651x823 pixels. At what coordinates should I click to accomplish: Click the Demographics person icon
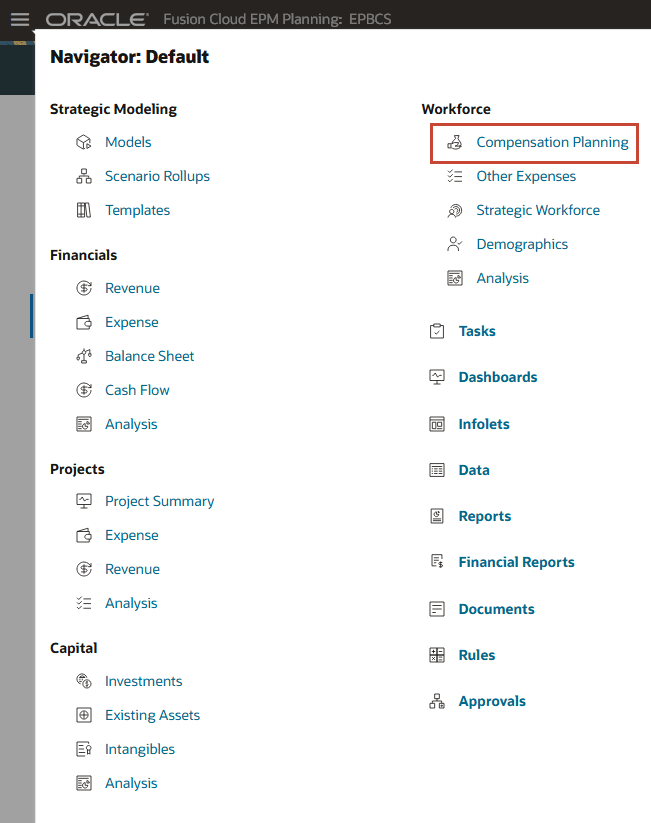click(455, 244)
